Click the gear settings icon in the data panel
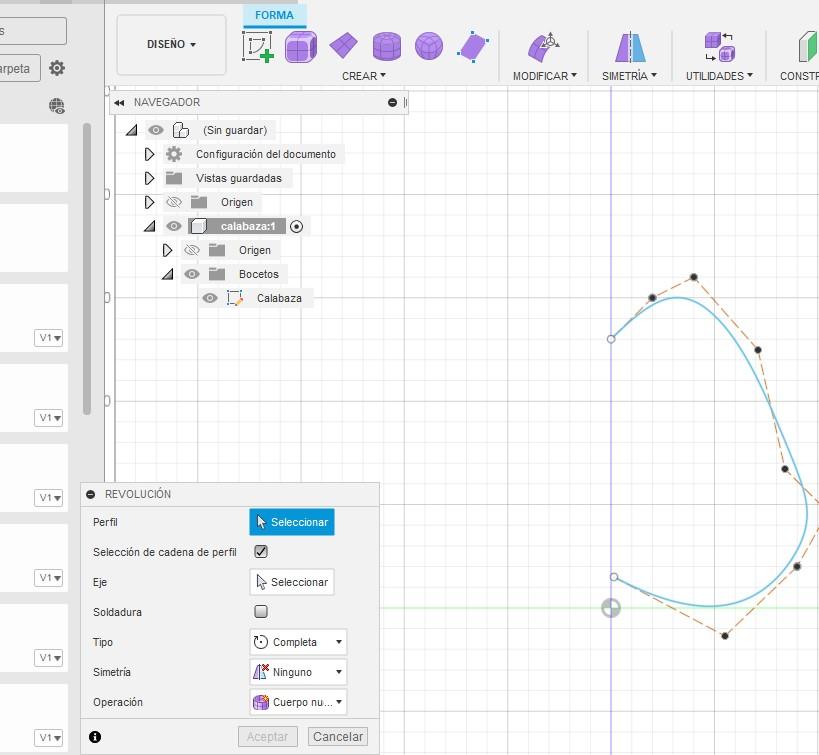 56,68
